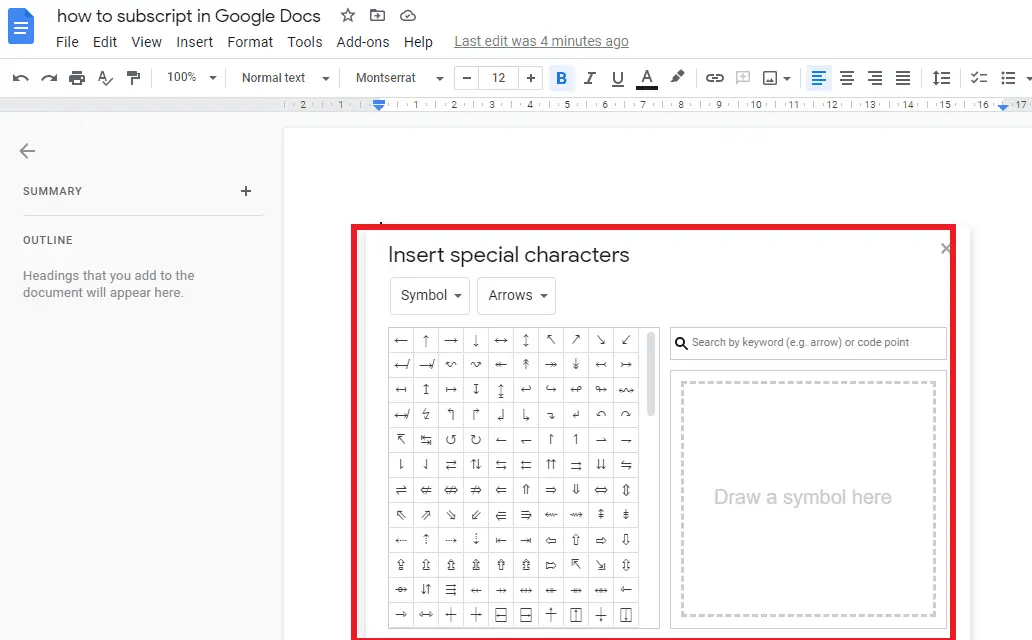This screenshot has height=640, width=1032.
Task: Apply underline using the Underline icon
Action: coord(617,77)
